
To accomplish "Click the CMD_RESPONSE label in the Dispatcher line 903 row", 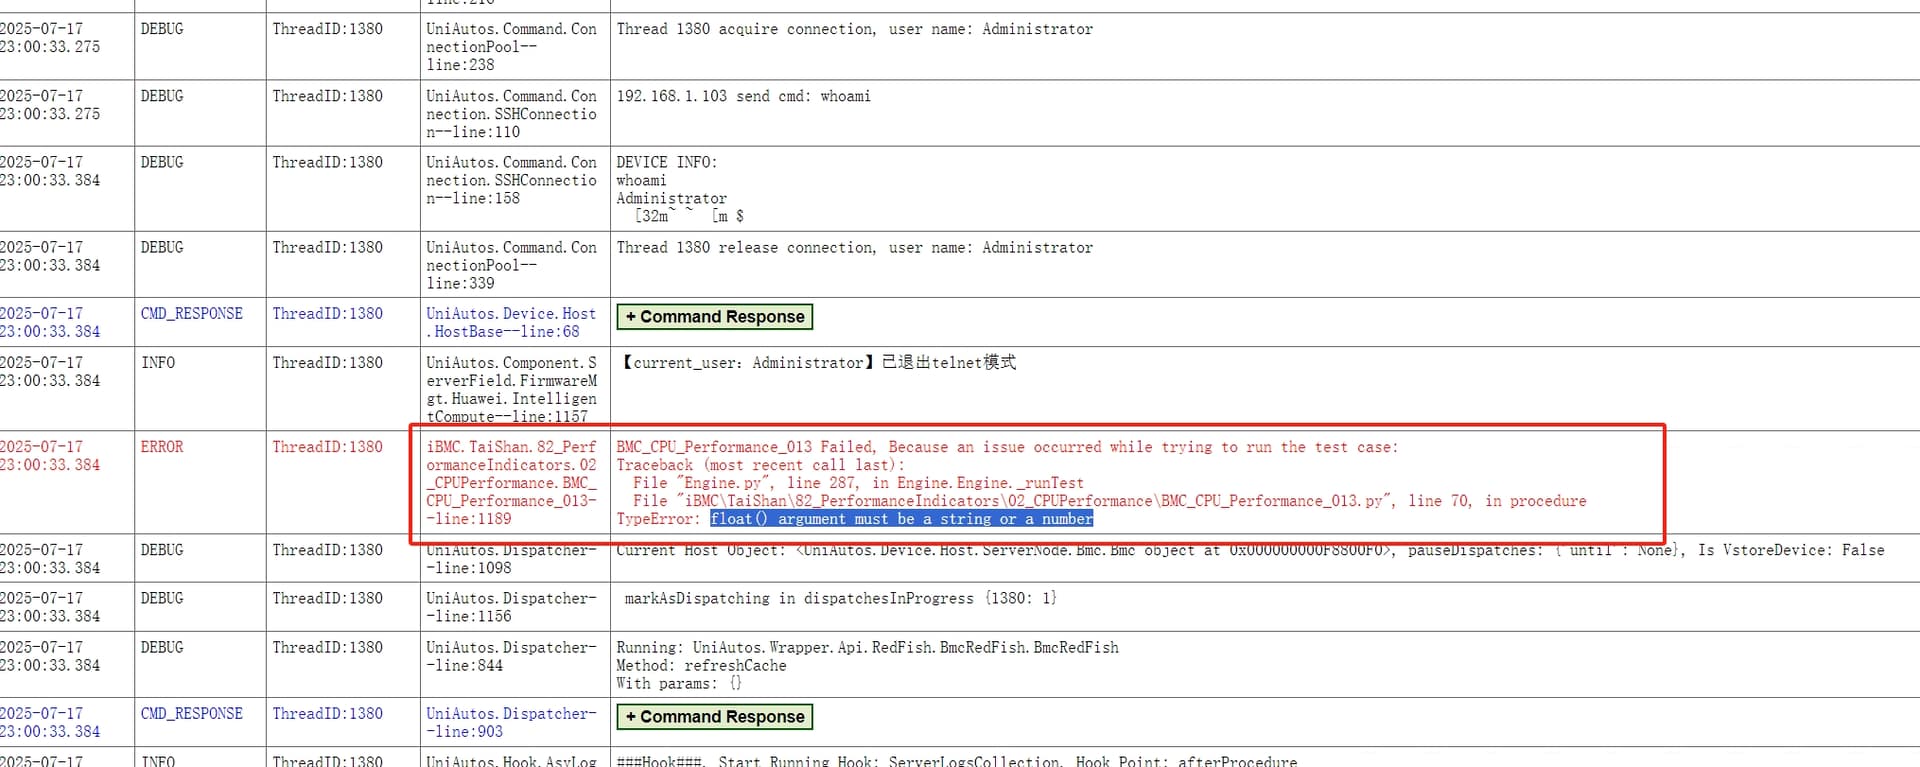I will point(191,714).
